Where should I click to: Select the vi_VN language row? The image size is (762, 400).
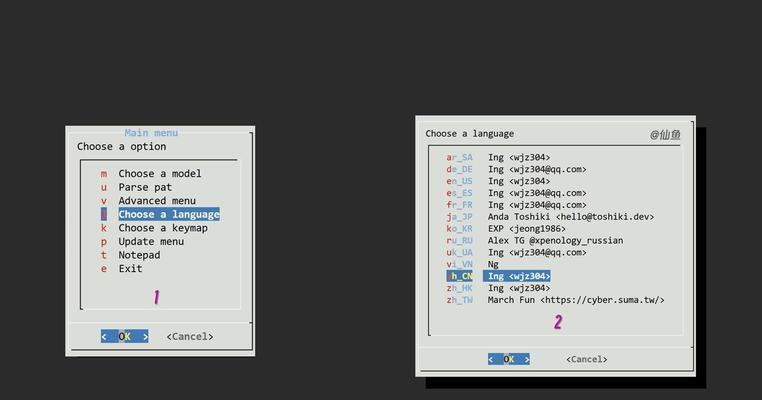pyautogui.click(x=472, y=264)
